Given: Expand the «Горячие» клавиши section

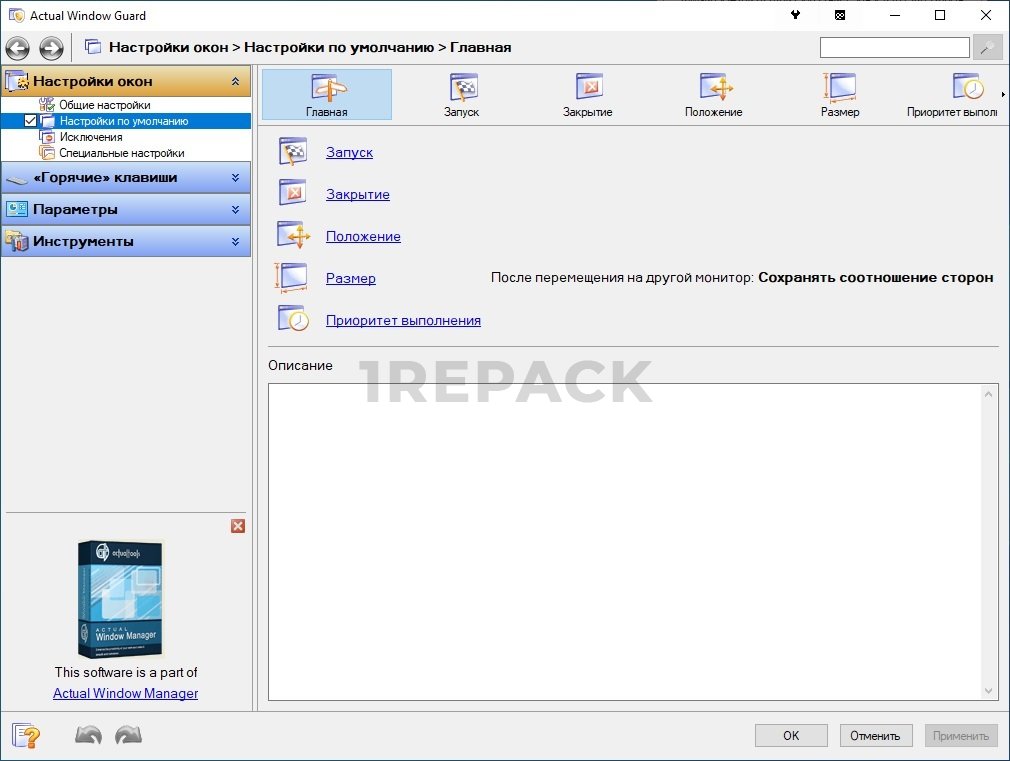Looking at the screenshot, I should click(235, 178).
